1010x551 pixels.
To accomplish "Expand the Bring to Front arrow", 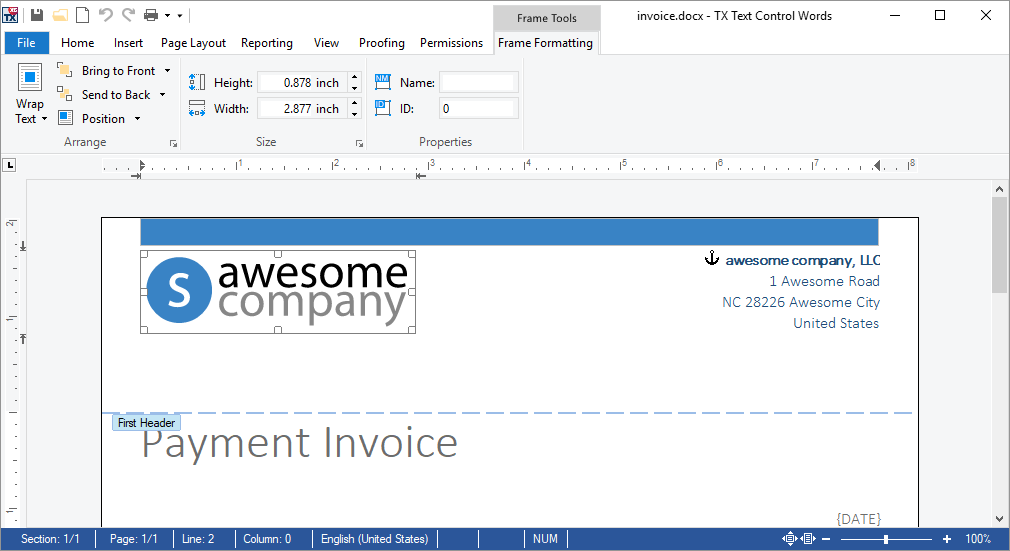I will (167, 71).
